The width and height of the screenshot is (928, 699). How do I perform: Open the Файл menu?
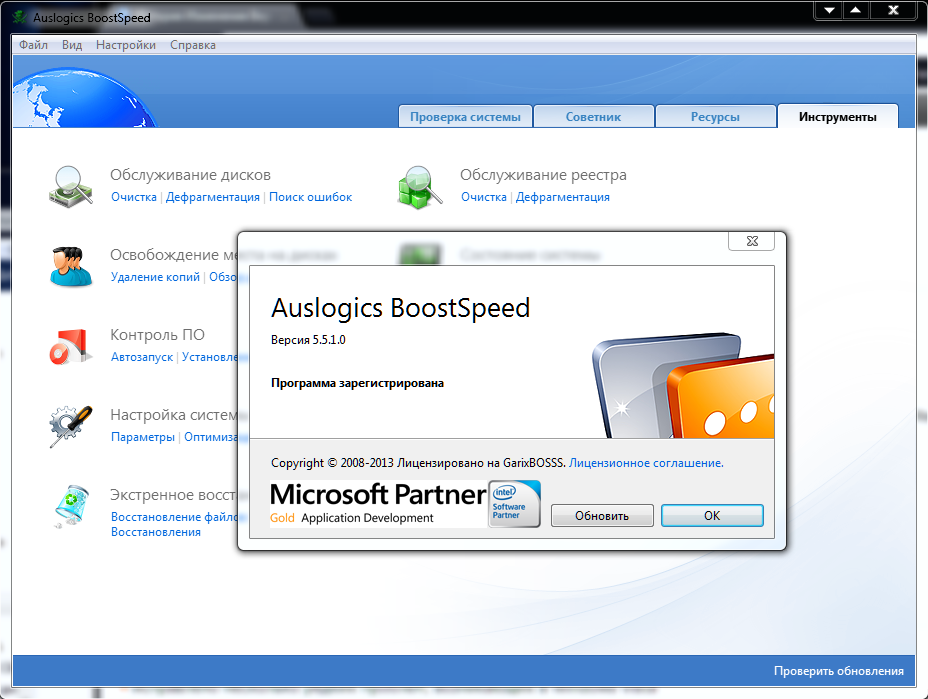coord(33,45)
